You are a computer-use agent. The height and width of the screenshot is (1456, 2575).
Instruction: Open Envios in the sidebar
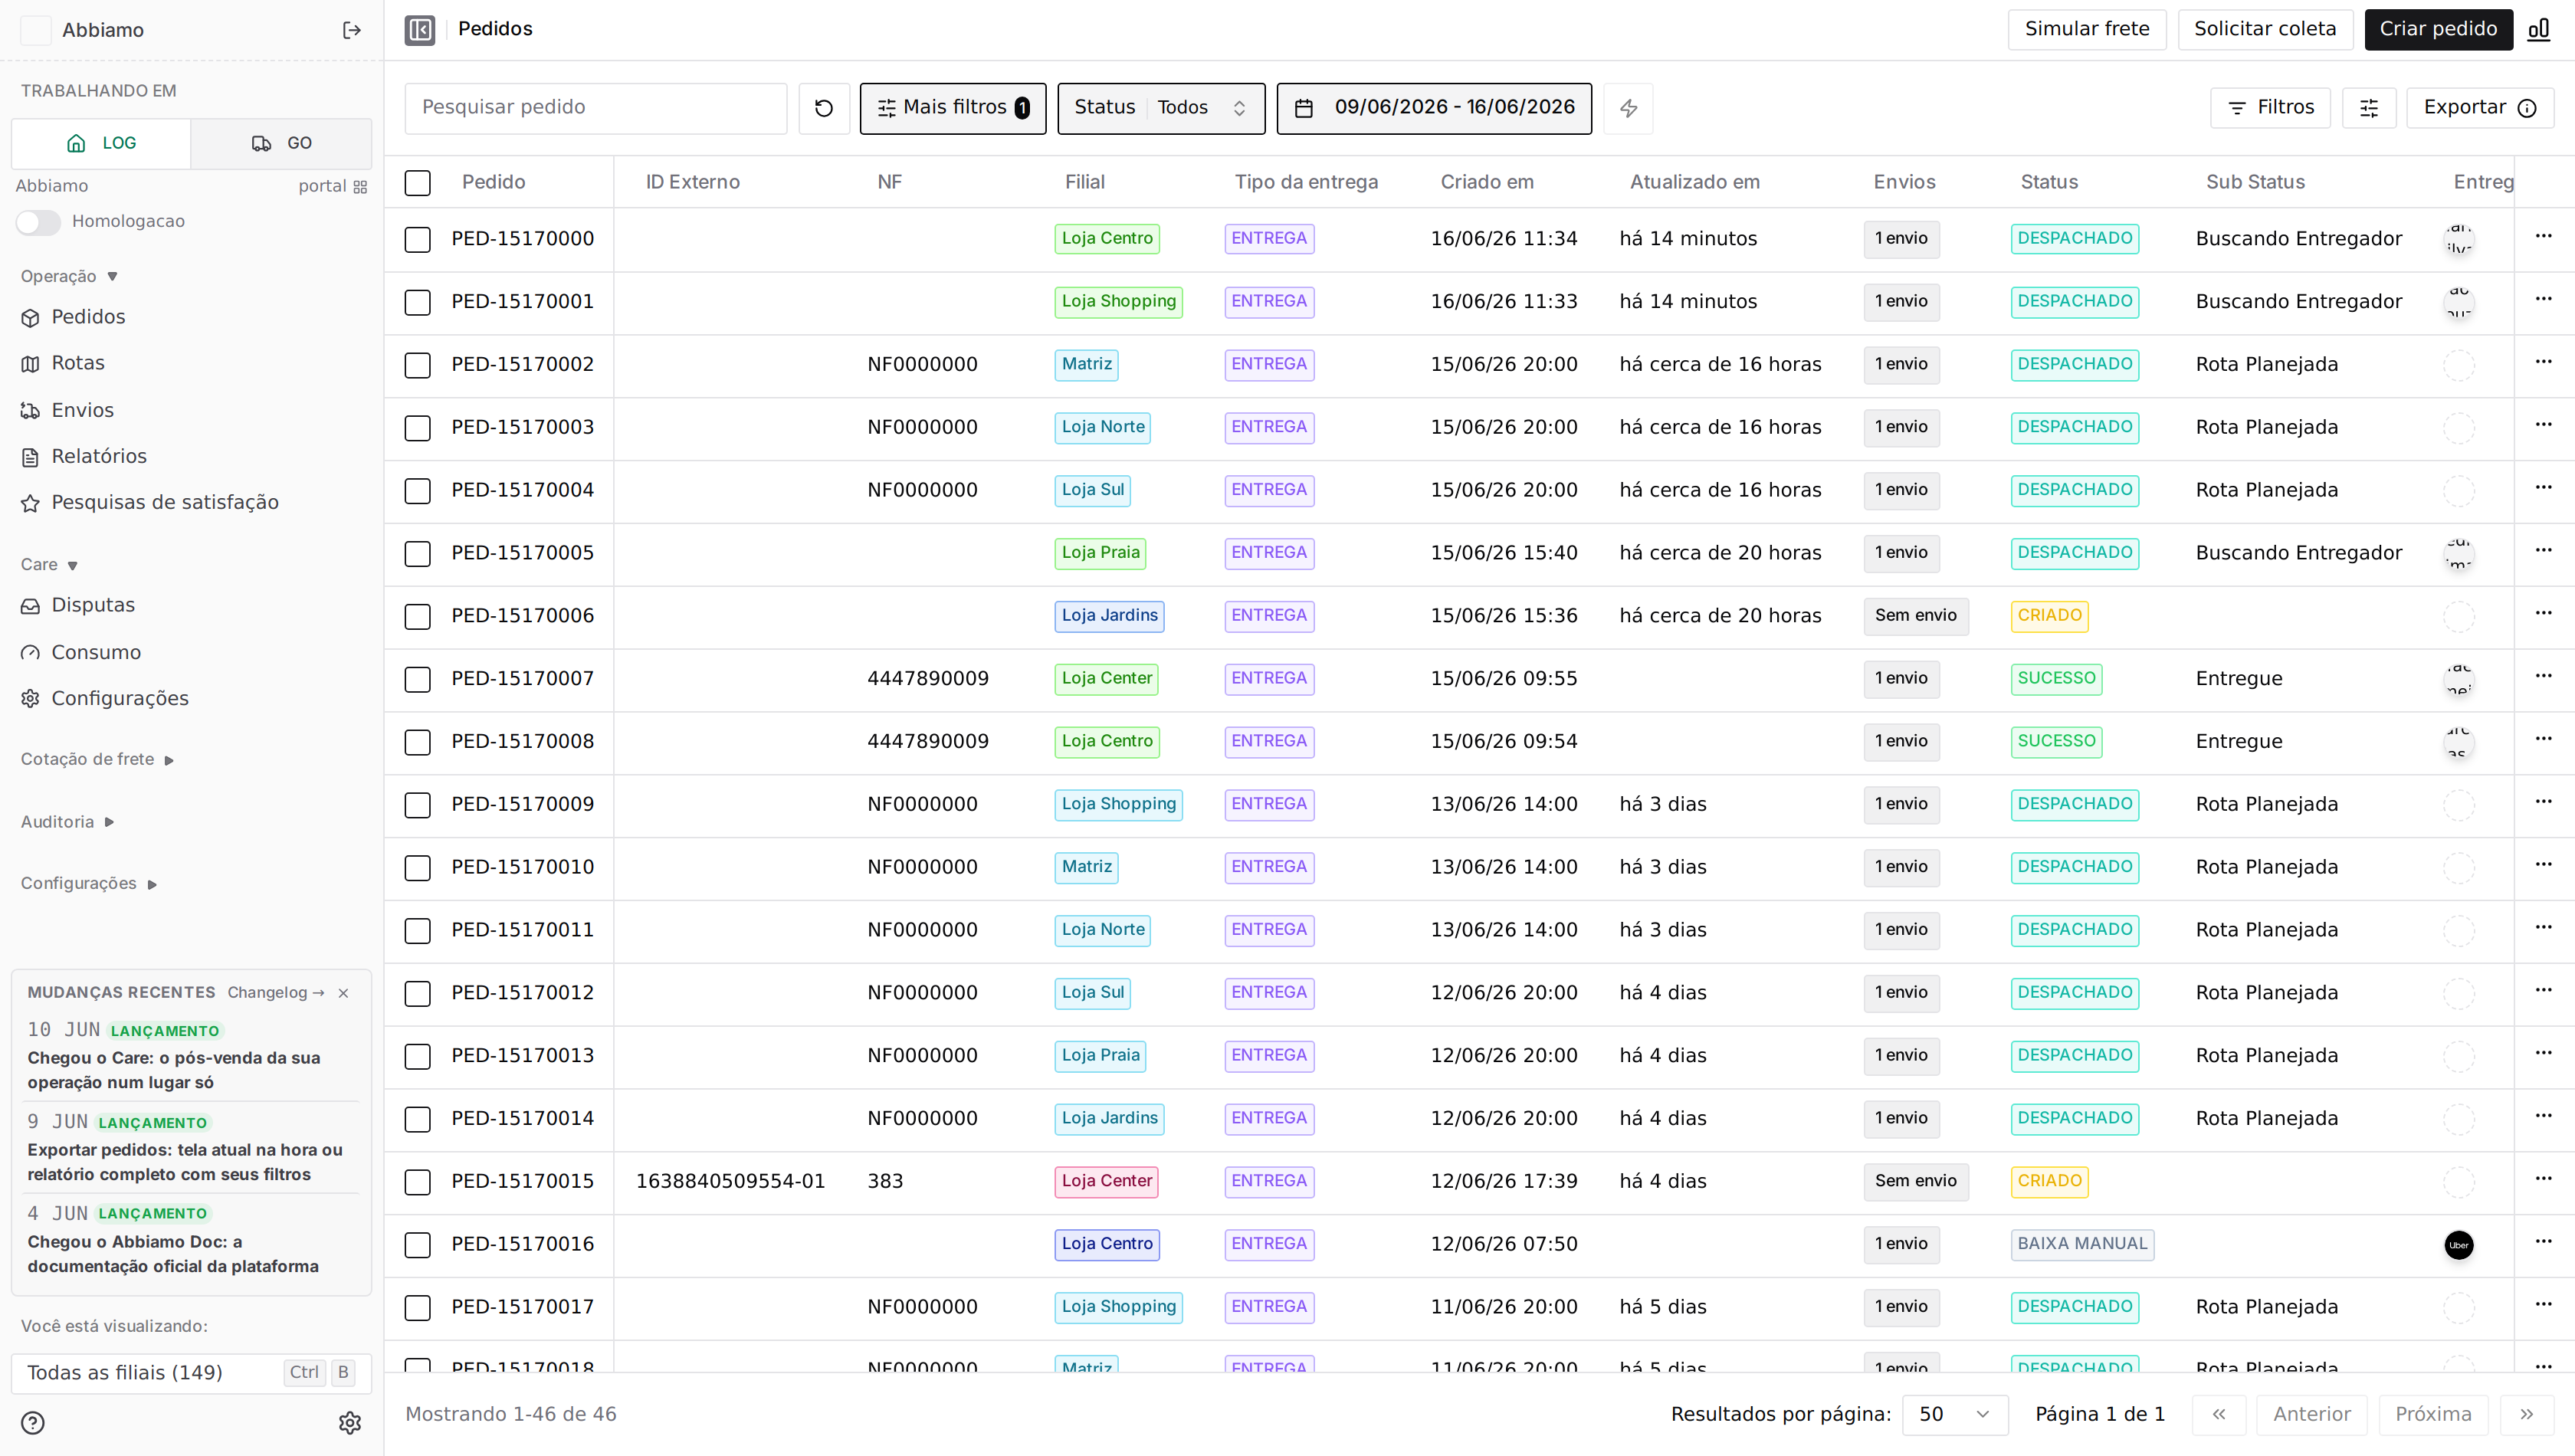[x=82, y=410]
